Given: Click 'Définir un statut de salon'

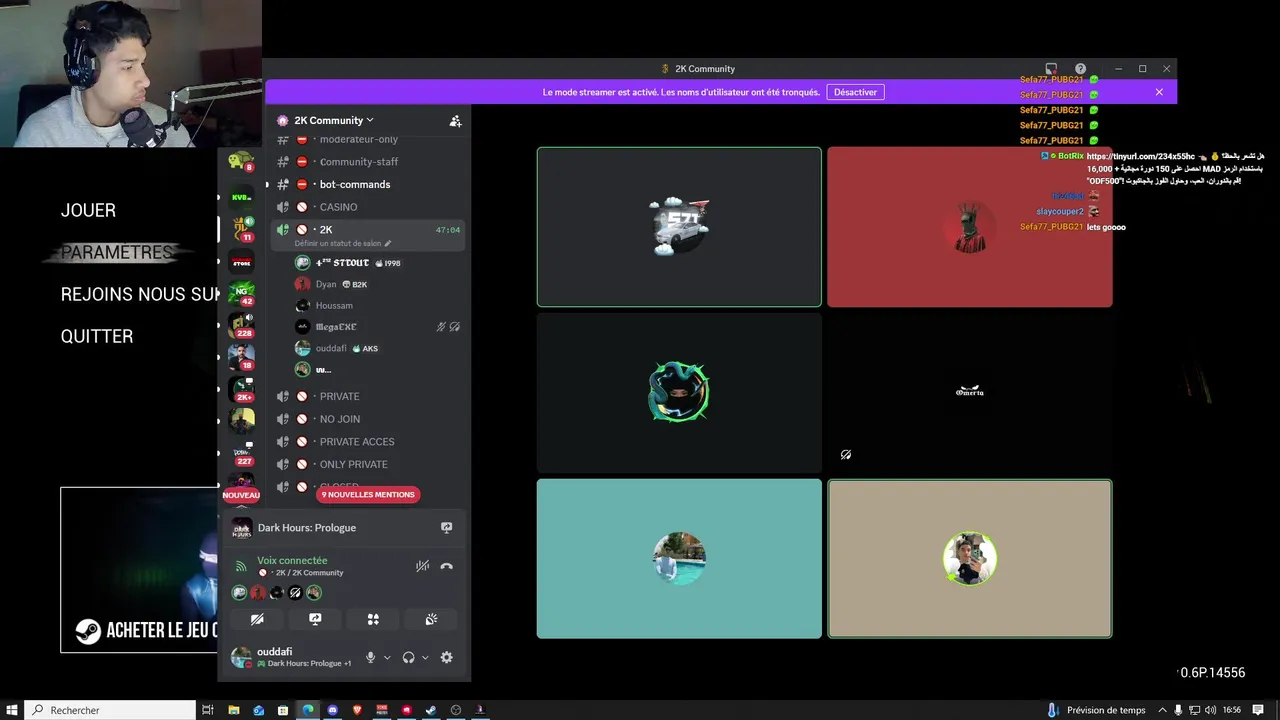Looking at the screenshot, I should click(x=342, y=244).
